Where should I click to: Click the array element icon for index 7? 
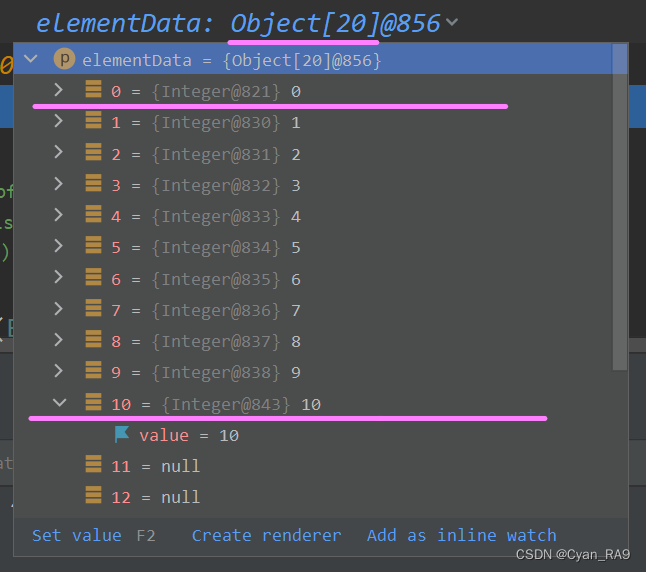pos(94,308)
